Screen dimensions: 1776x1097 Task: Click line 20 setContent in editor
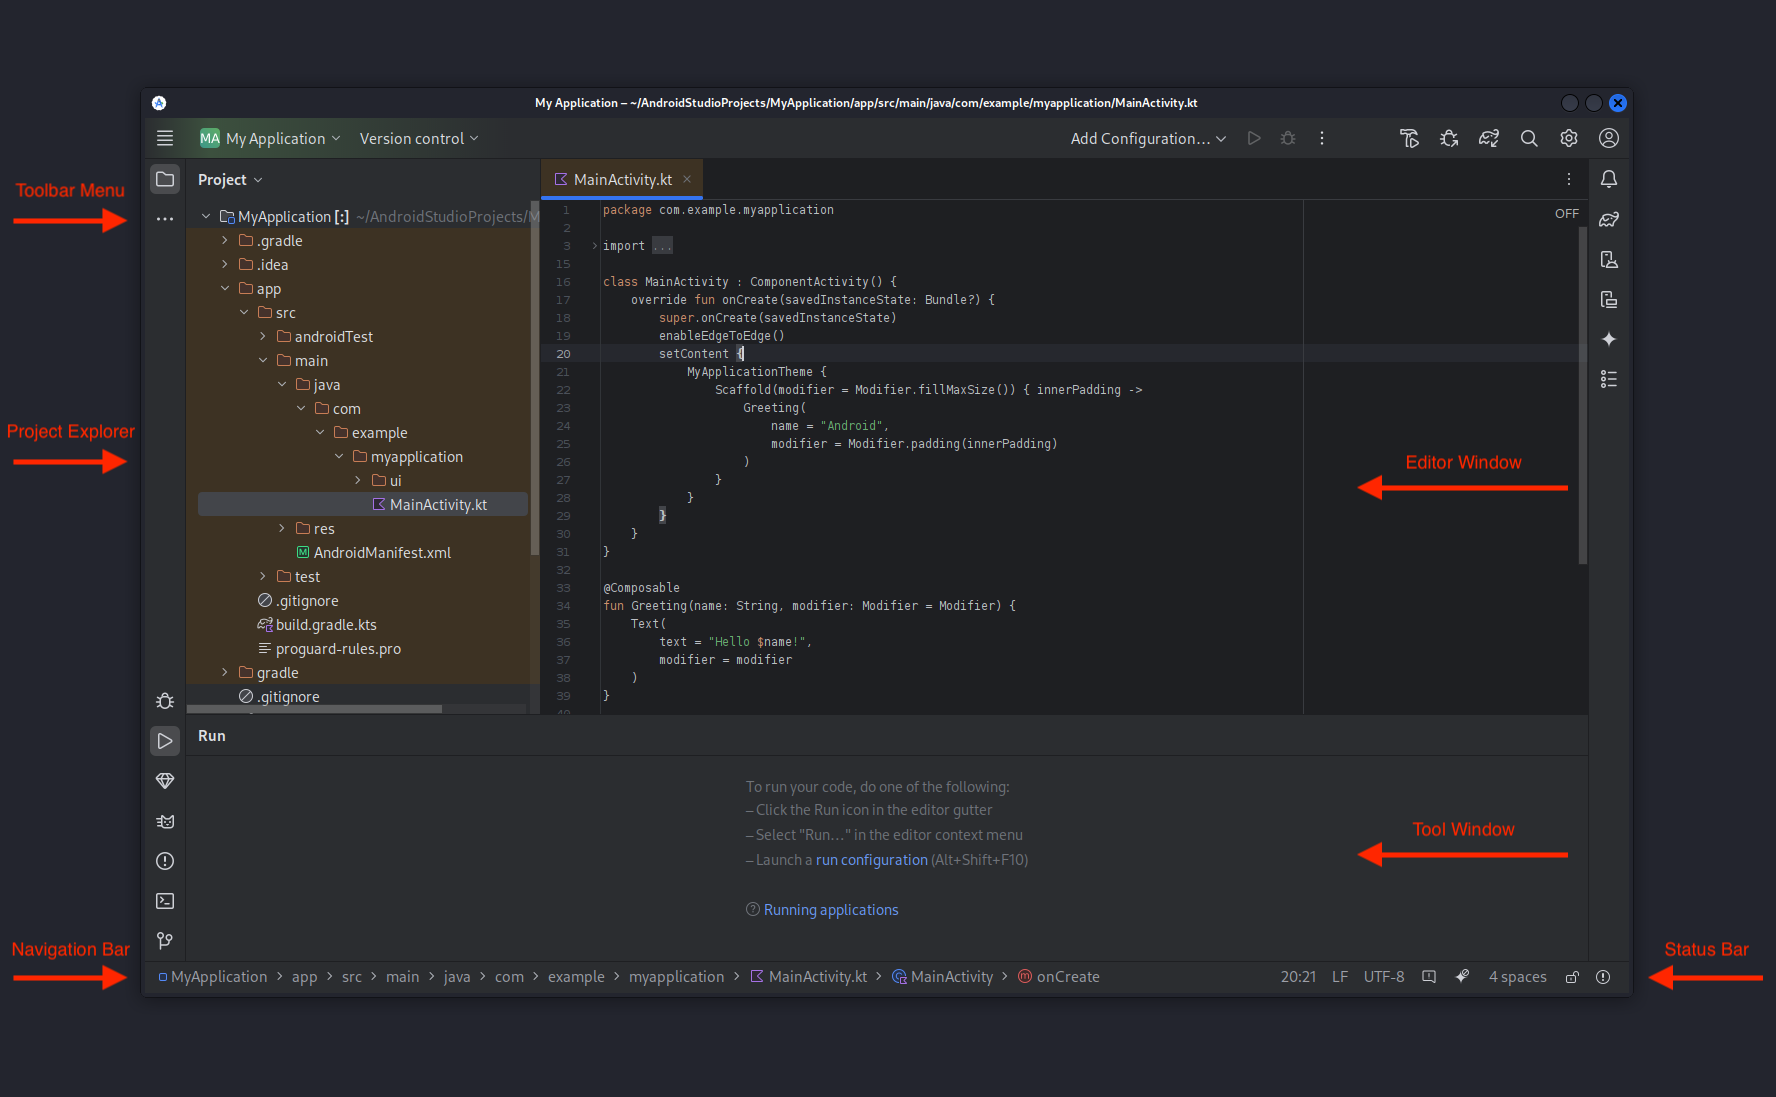tap(694, 353)
